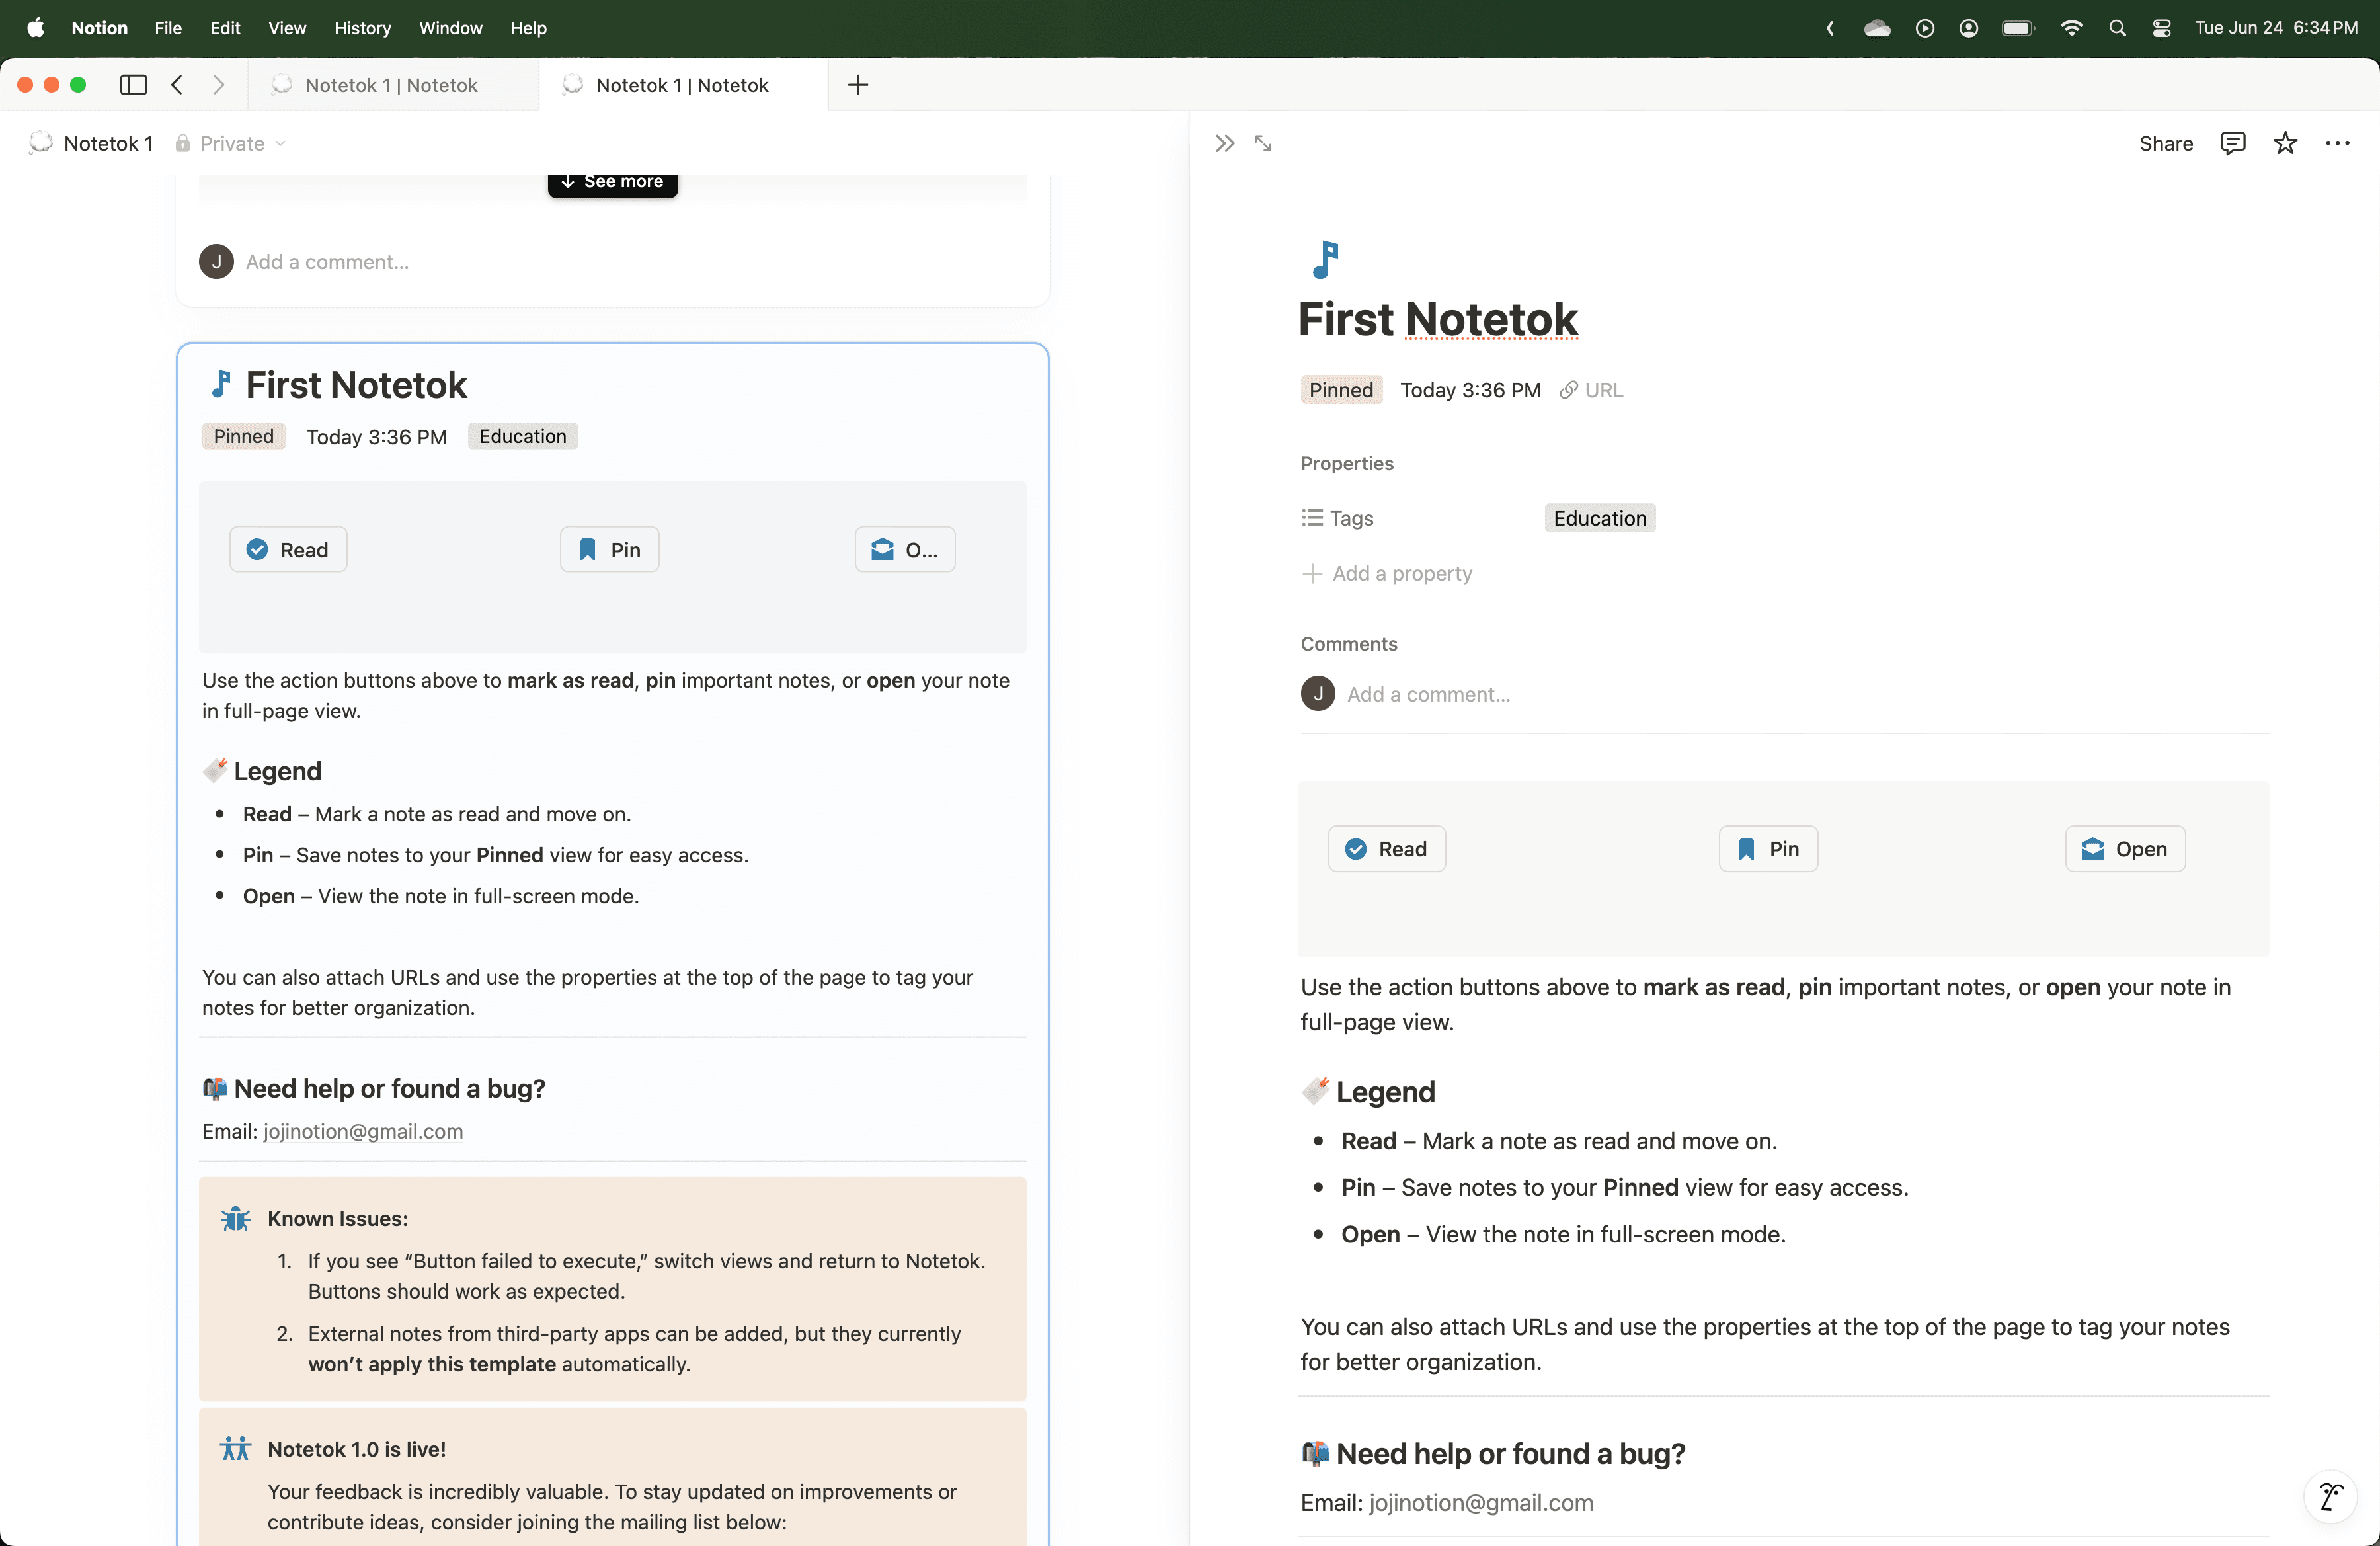The image size is (2380, 1546).
Task: Click See more to expand the card
Action: tap(612, 182)
